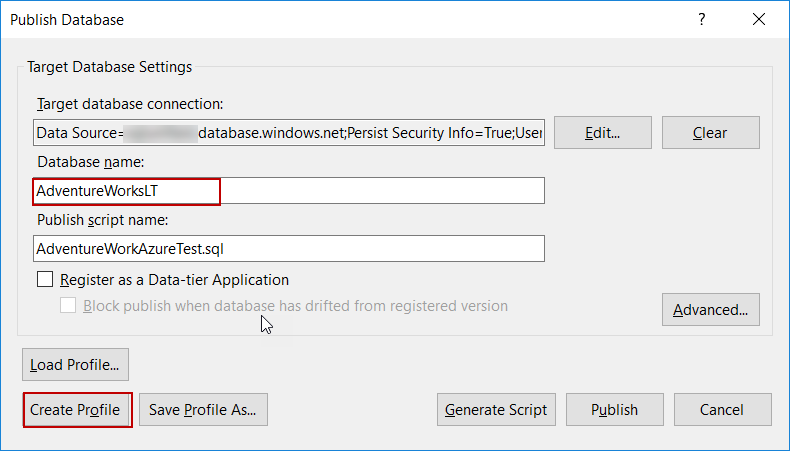Focus the AdventureWorksLT database name field

click(x=288, y=191)
